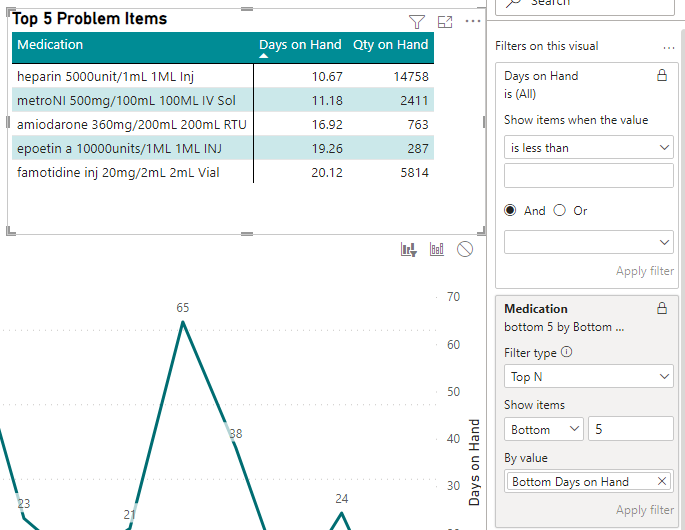This screenshot has height=530, width=685.
Task: Click the value input under 'is less than'
Action: coord(588,176)
